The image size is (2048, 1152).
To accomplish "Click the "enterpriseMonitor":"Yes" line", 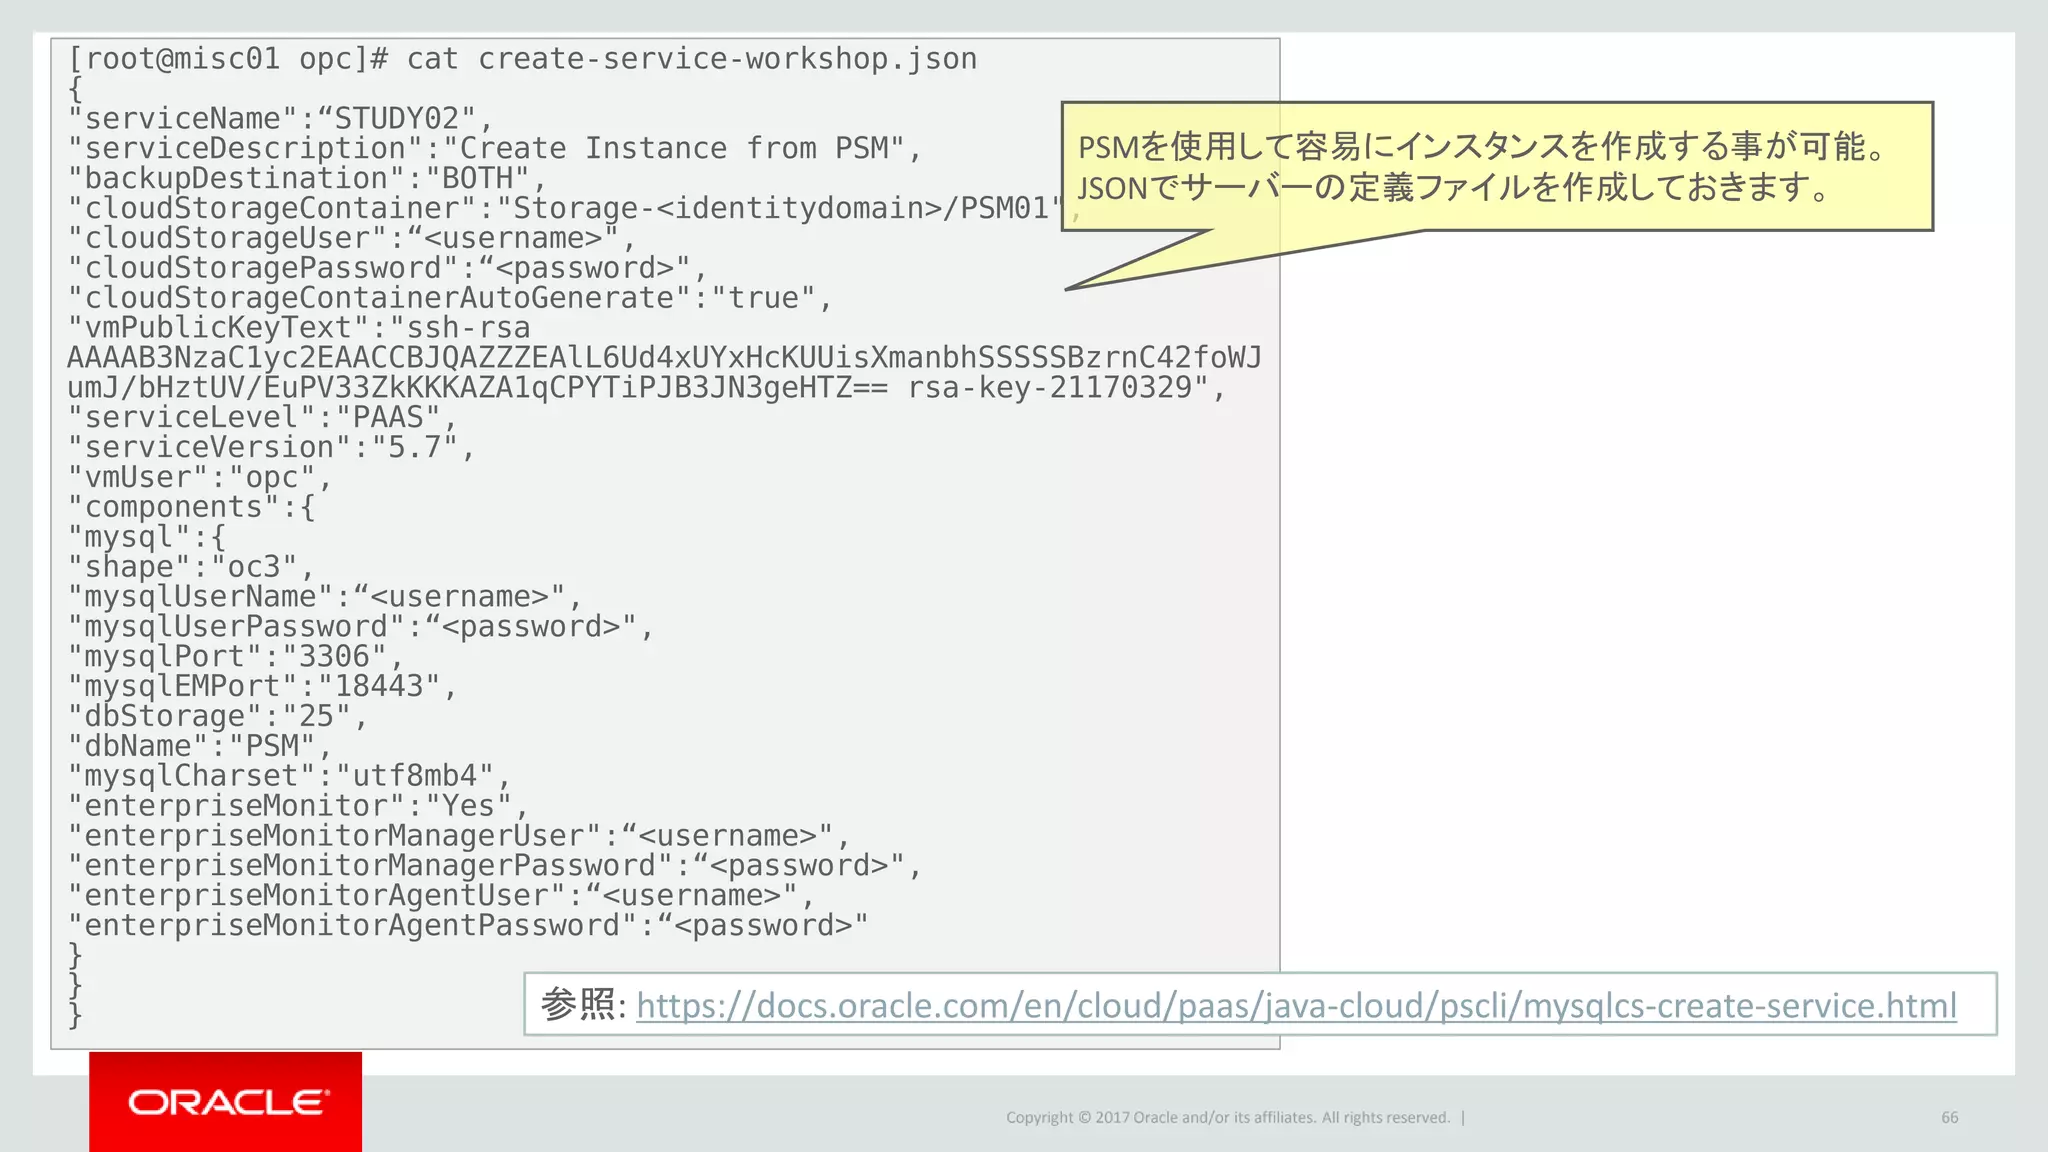I will coord(298,808).
